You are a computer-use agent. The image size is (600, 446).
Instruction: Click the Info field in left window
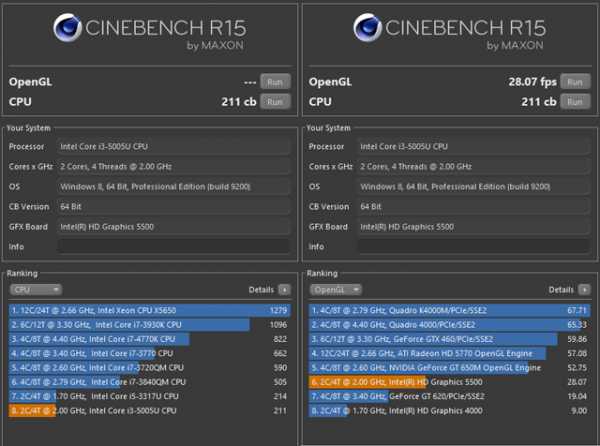pyautogui.click(x=174, y=247)
